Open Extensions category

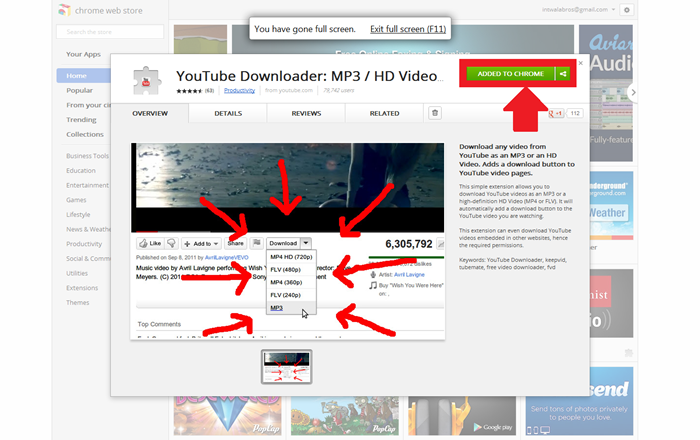coord(82,288)
